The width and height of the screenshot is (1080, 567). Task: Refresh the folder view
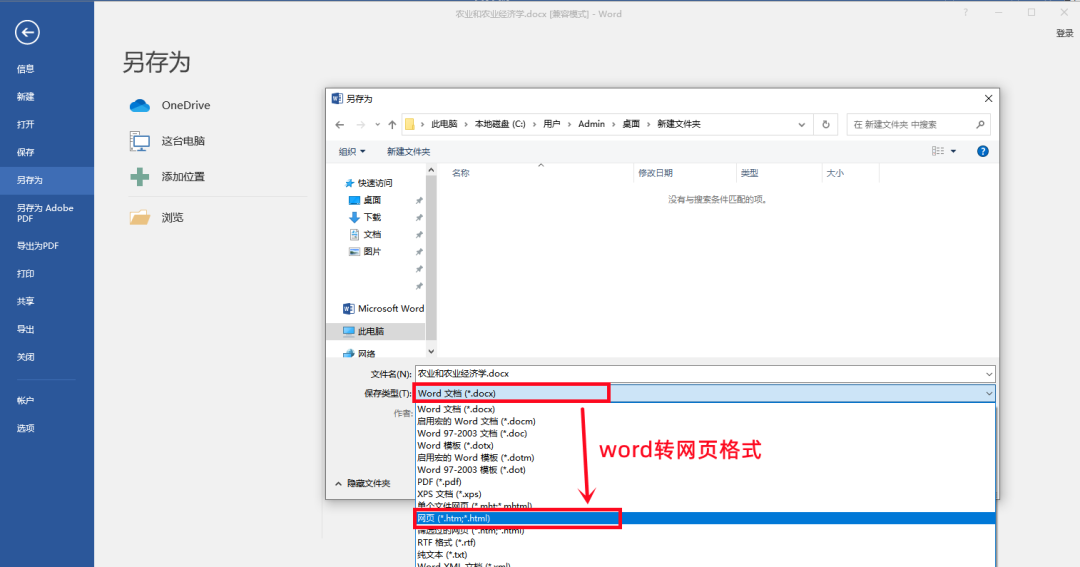coord(825,125)
